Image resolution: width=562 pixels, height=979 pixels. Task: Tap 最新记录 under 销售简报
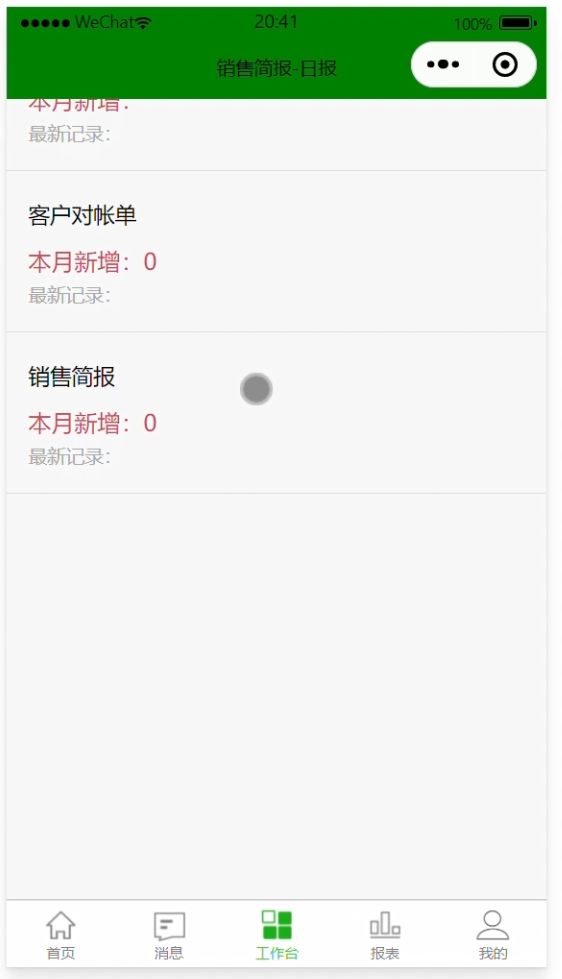pyautogui.click(x=69, y=457)
